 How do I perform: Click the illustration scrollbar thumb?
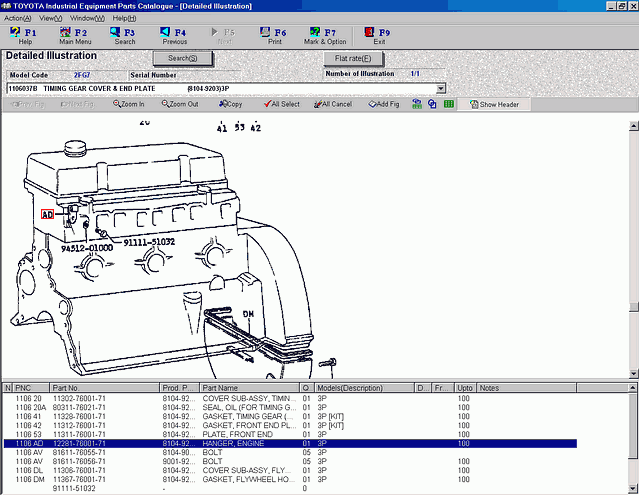coord(633,307)
